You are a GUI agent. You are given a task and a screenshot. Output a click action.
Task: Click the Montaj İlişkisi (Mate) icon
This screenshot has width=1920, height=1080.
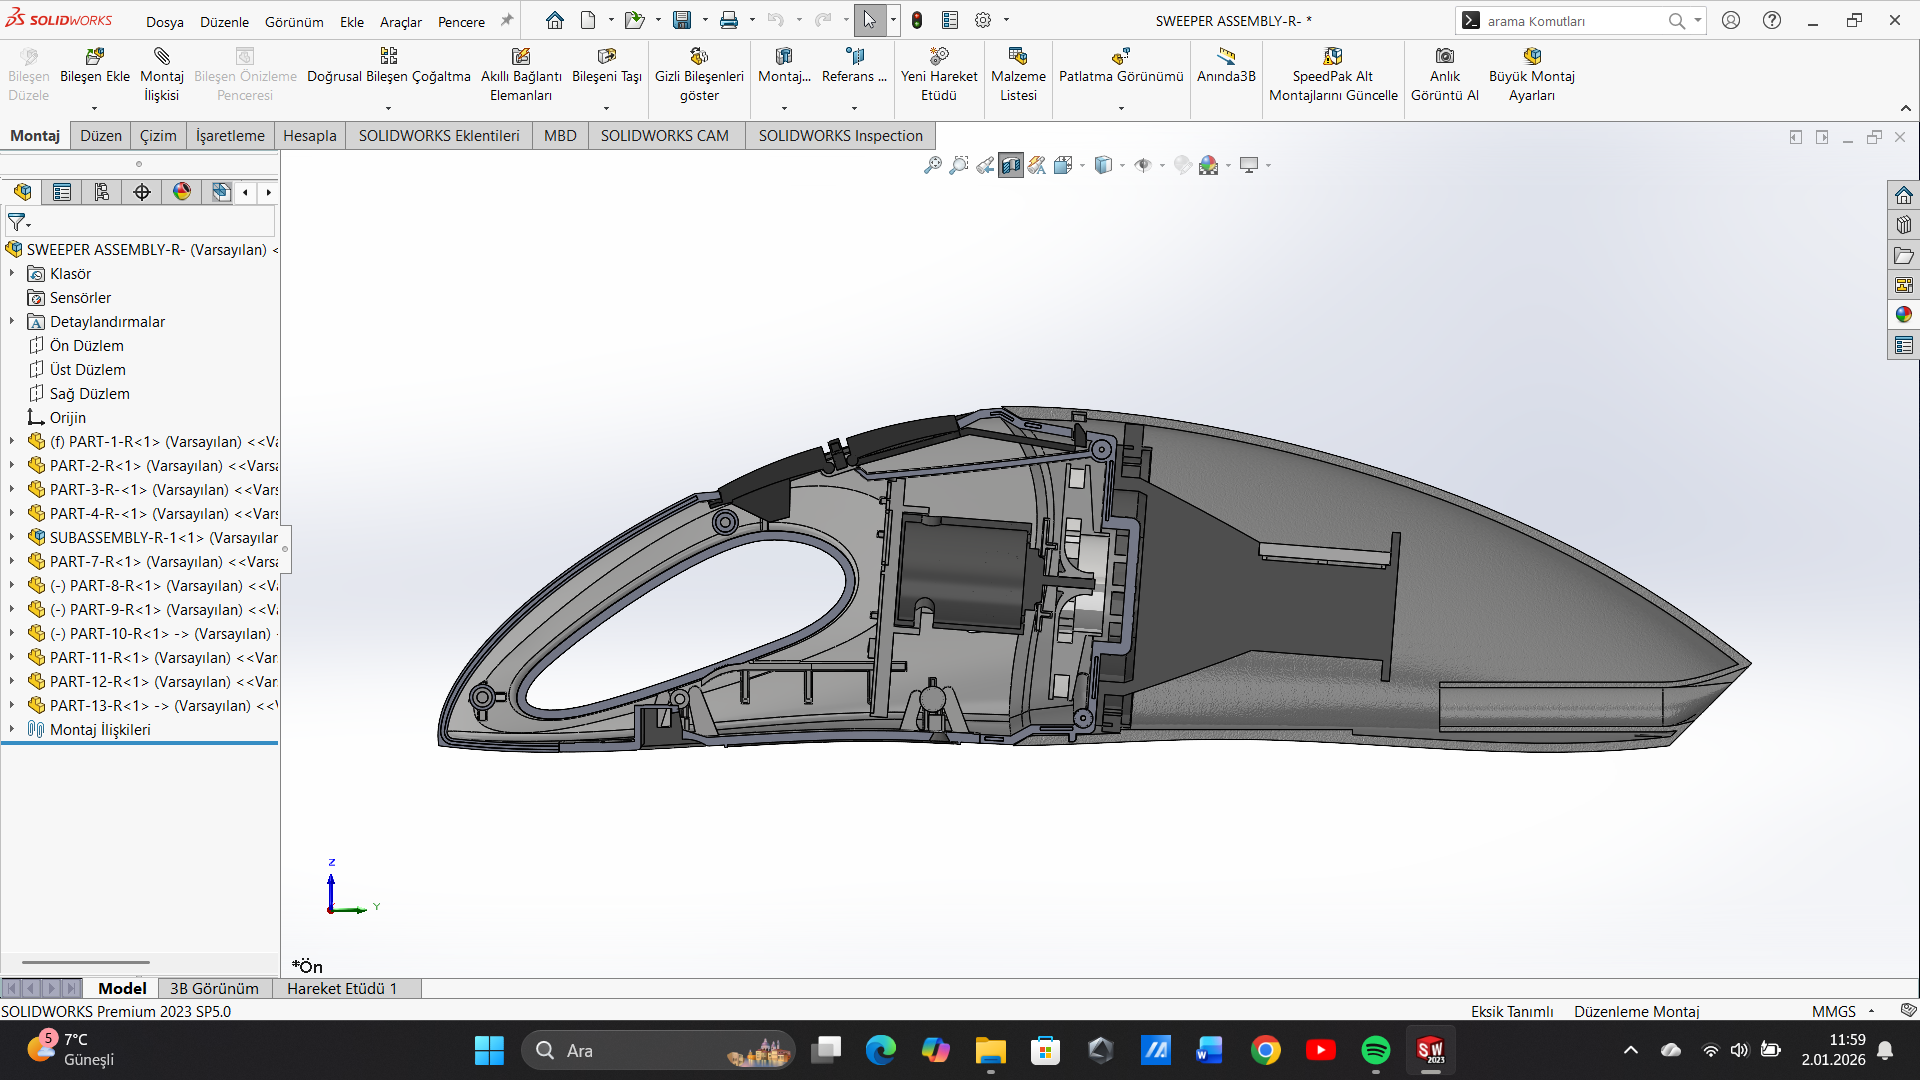pyautogui.click(x=161, y=57)
